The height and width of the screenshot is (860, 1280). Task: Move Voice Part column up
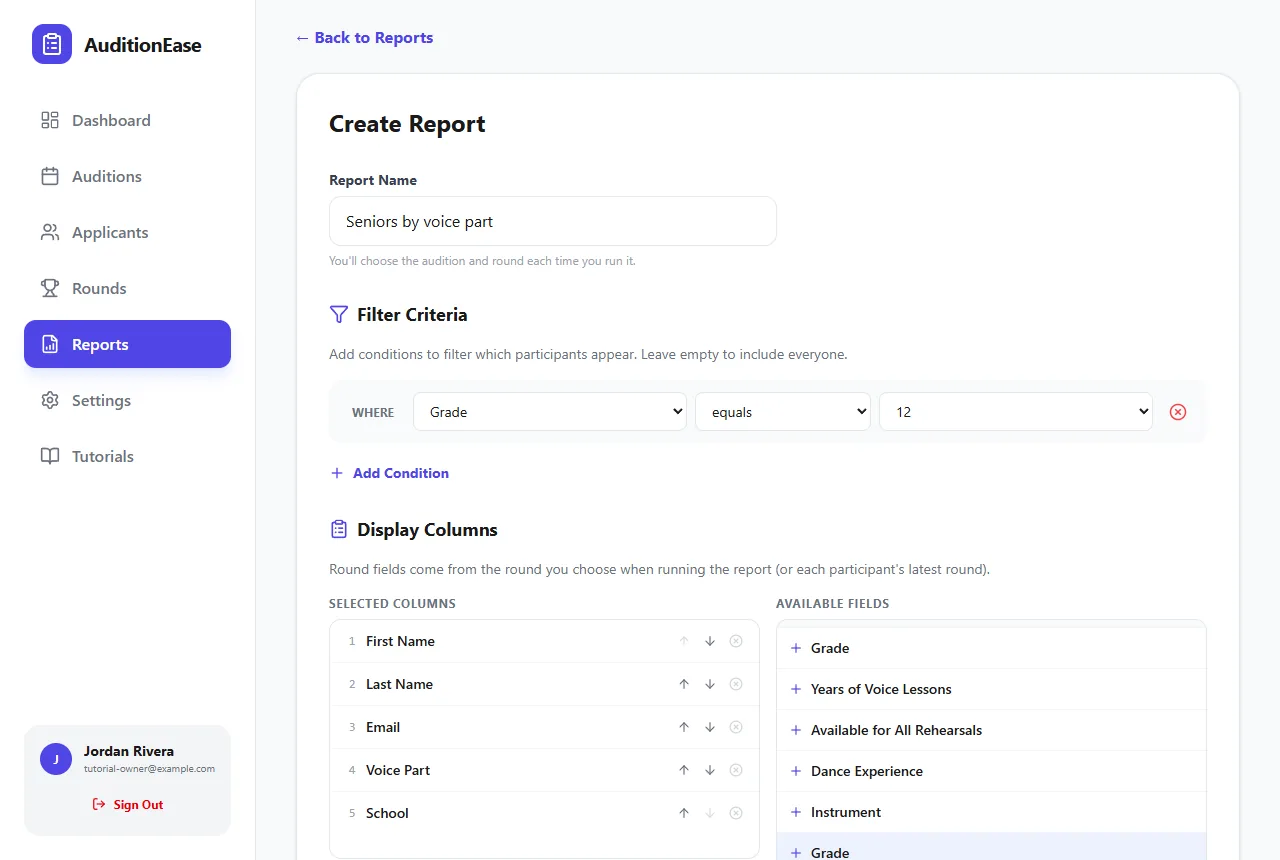[684, 770]
